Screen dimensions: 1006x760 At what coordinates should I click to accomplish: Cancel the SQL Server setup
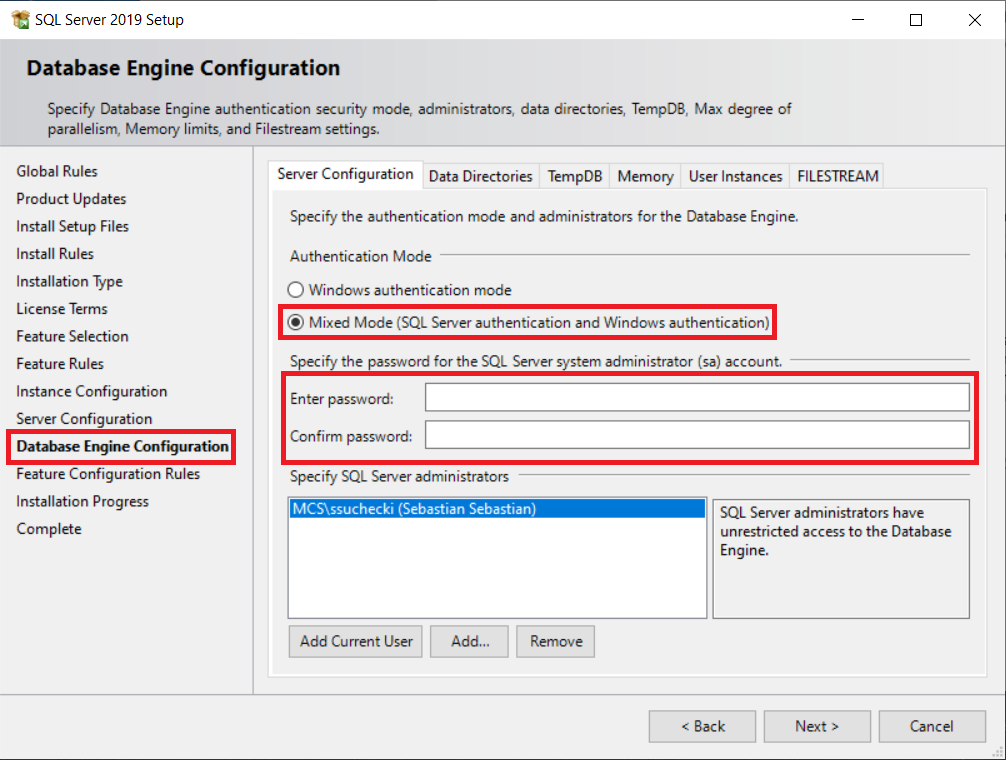[932, 726]
